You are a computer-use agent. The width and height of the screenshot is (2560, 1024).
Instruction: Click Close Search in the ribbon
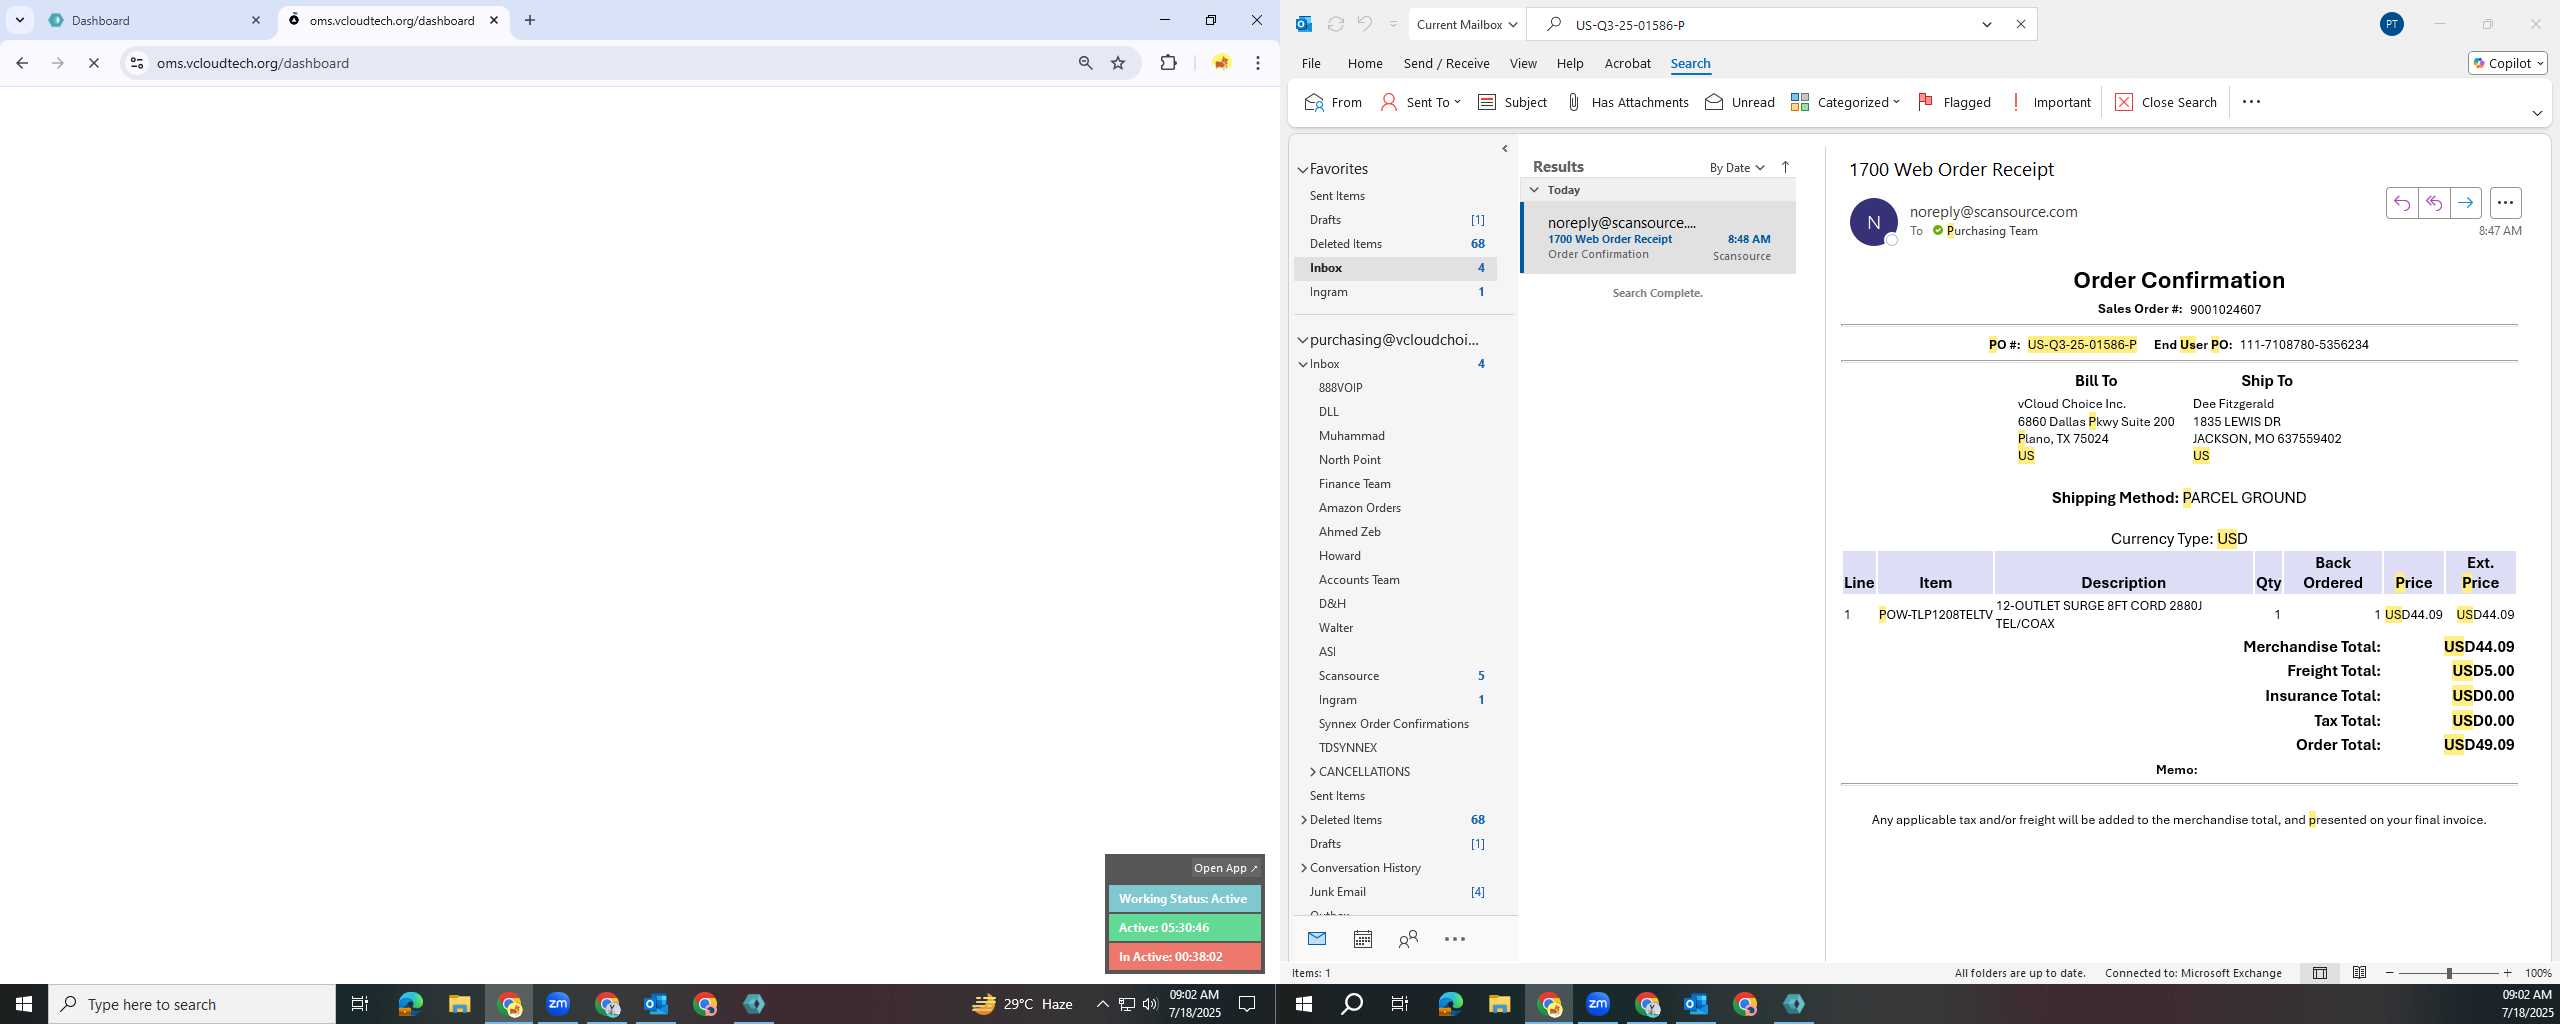[x=2166, y=102]
